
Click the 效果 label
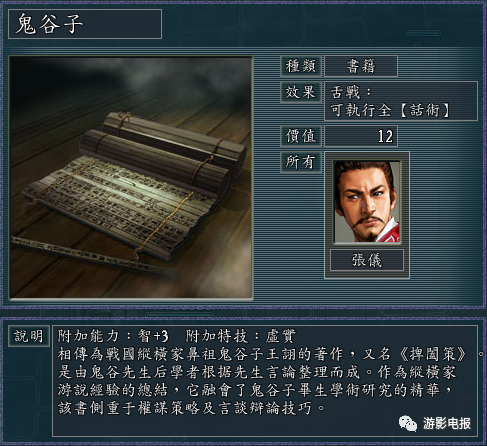point(300,92)
